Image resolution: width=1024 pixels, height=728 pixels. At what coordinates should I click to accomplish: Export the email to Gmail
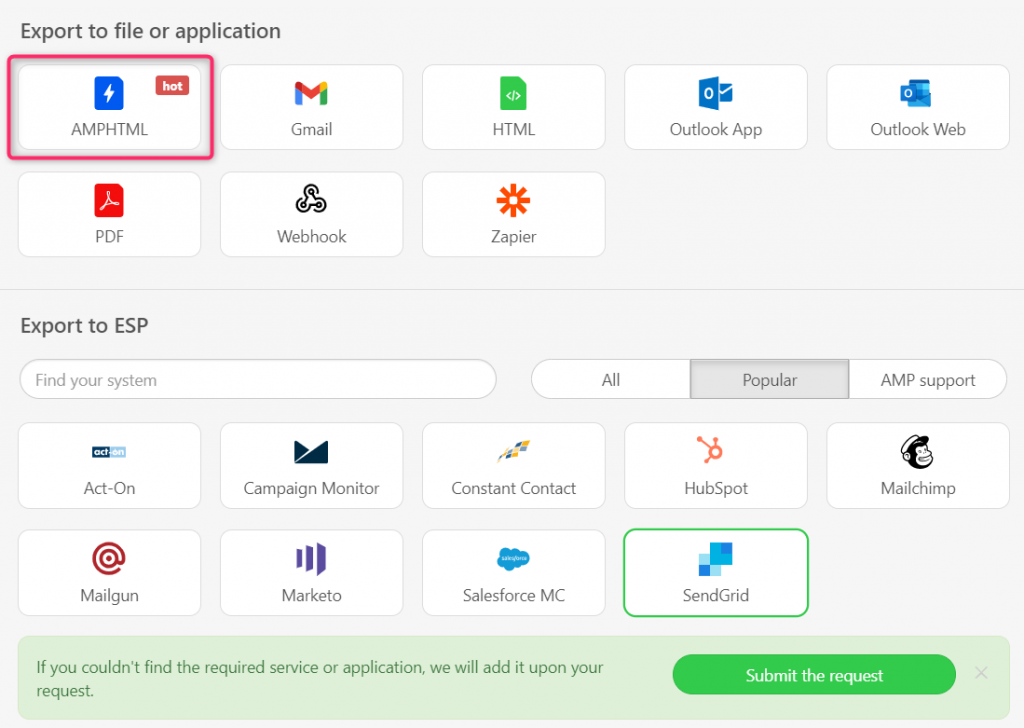tap(311, 107)
